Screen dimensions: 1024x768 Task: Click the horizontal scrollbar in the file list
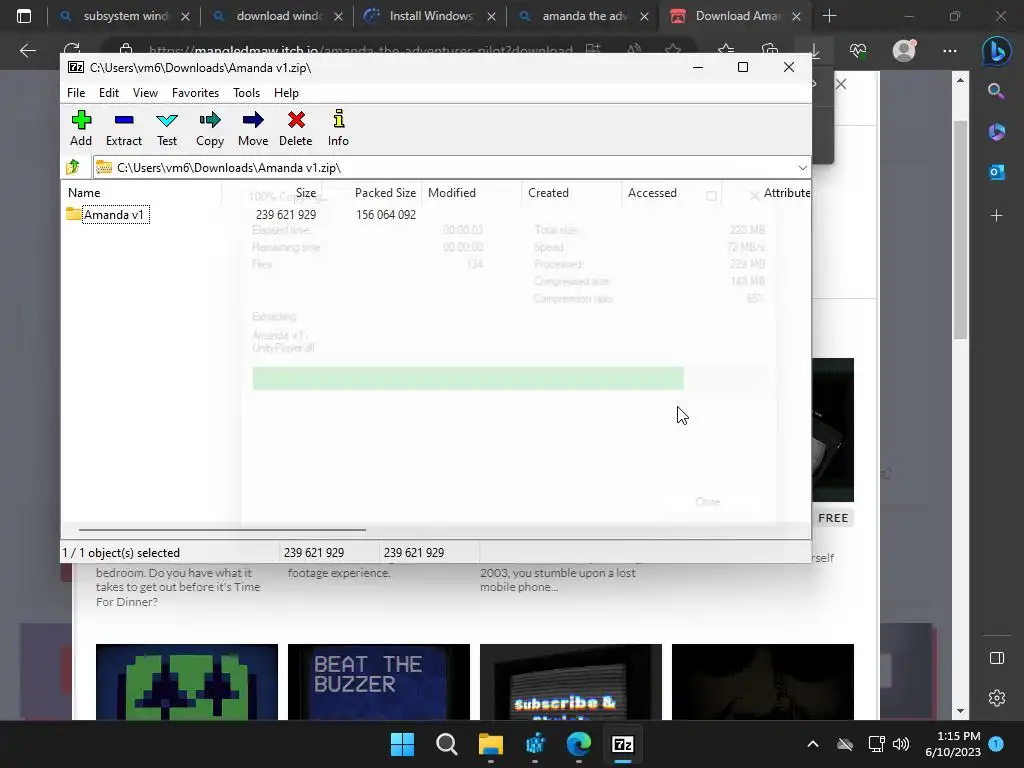tap(222, 530)
